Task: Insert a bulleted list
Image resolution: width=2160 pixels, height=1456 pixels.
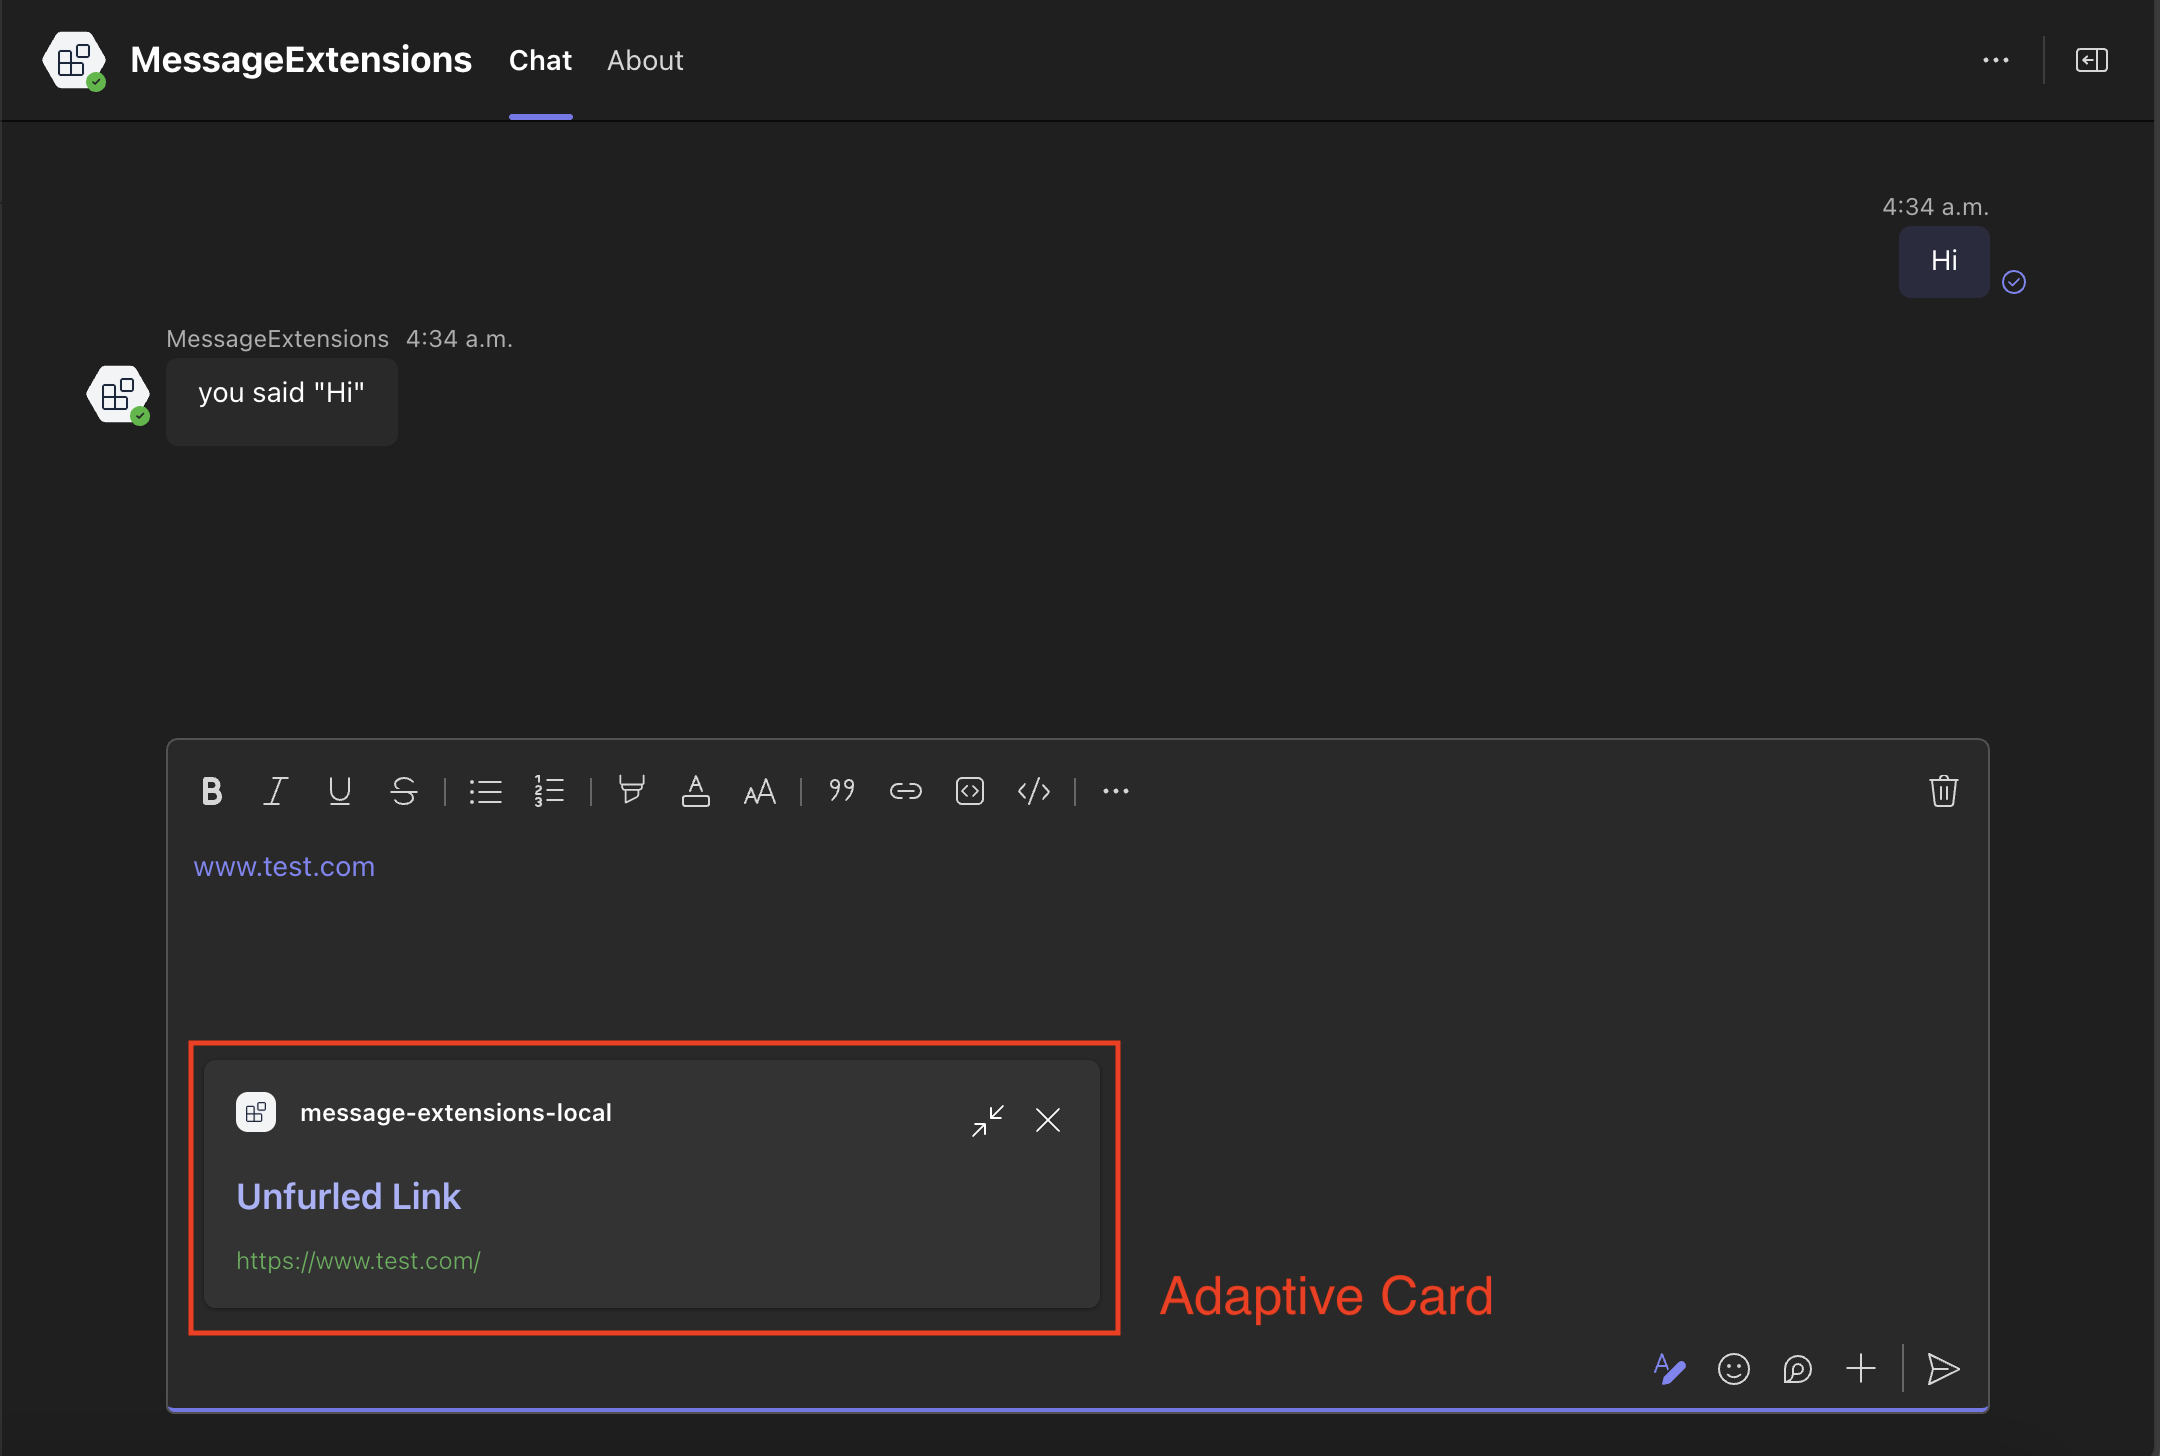Action: 484,791
